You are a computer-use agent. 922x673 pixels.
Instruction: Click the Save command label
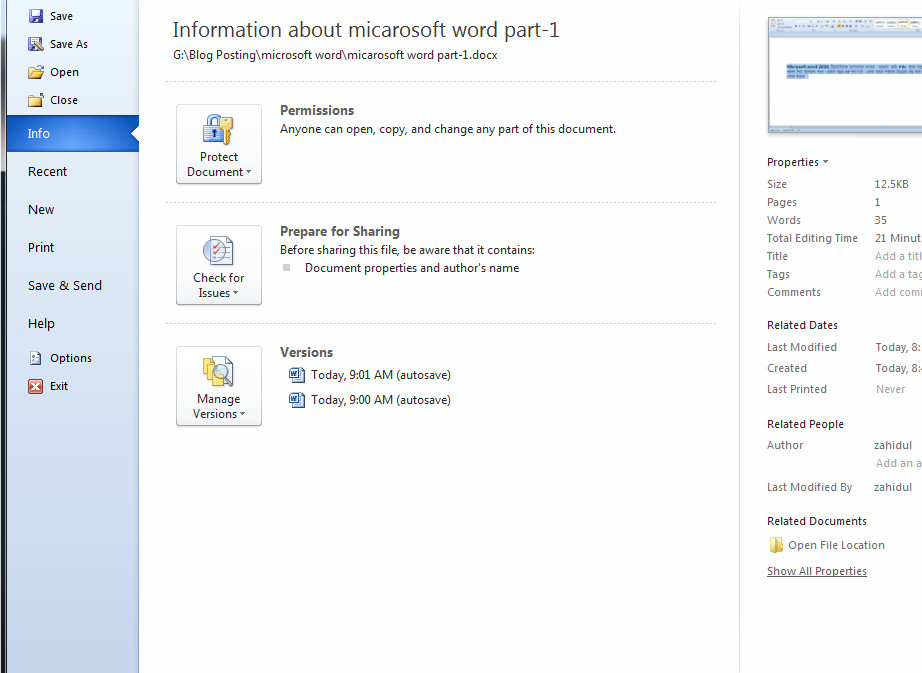61,16
